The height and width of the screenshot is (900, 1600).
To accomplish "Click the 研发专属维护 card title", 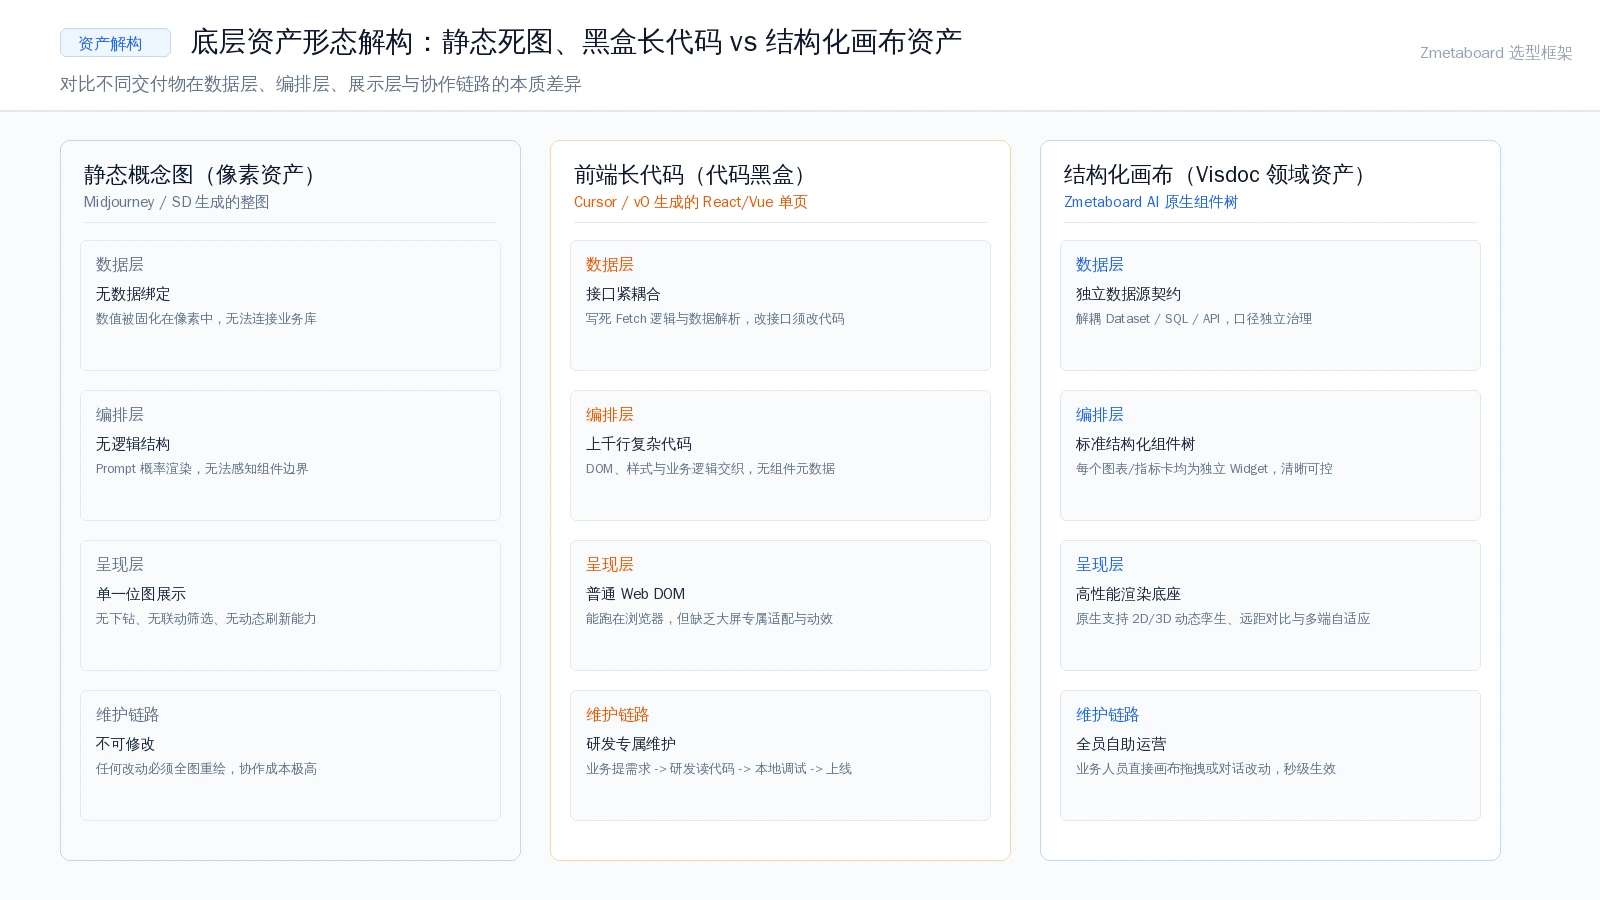I will (631, 744).
